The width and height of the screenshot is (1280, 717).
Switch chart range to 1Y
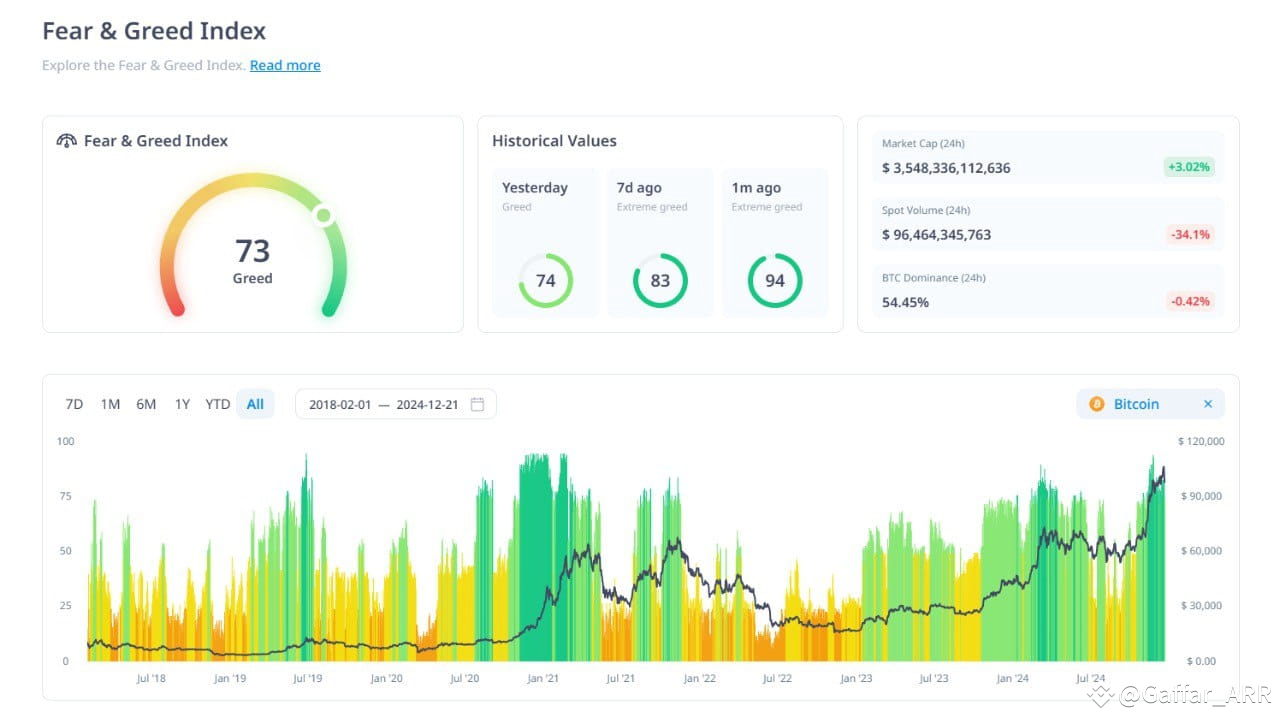[182, 404]
